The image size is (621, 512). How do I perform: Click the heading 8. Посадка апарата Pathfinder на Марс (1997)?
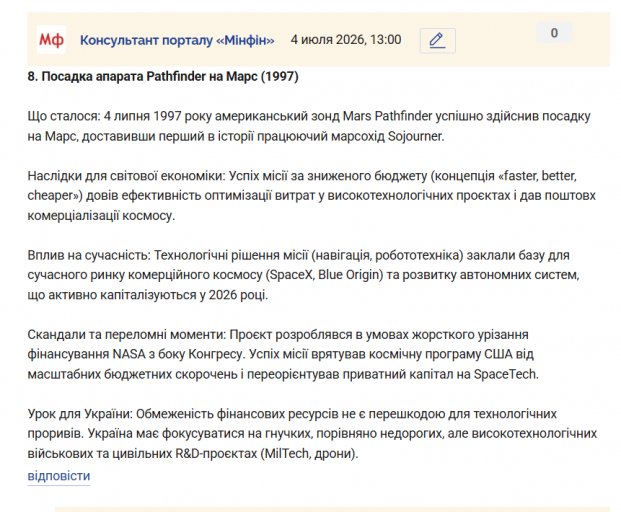pos(163,76)
